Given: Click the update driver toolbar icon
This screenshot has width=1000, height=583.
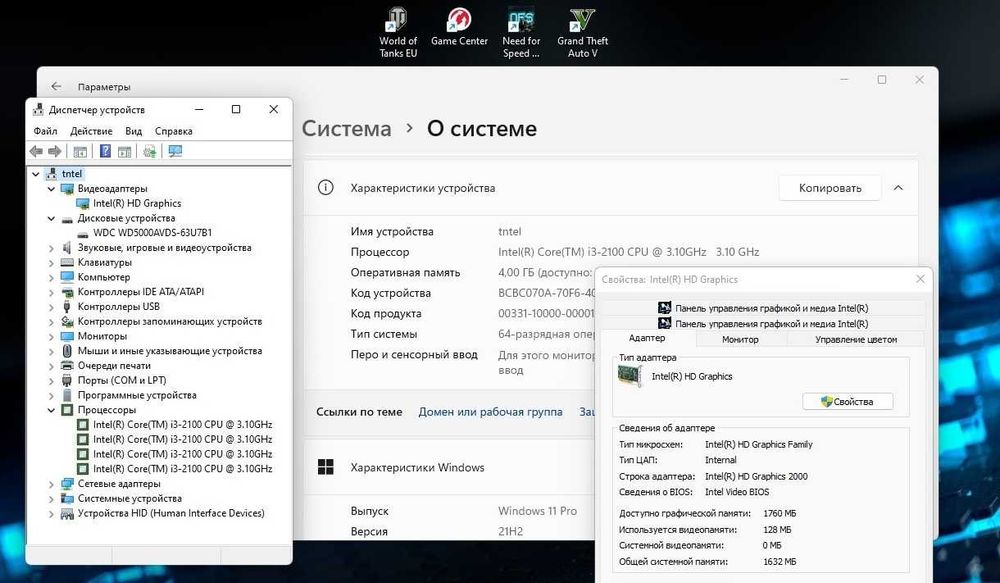Looking at the screenshot, I should [x=150, y=151].
